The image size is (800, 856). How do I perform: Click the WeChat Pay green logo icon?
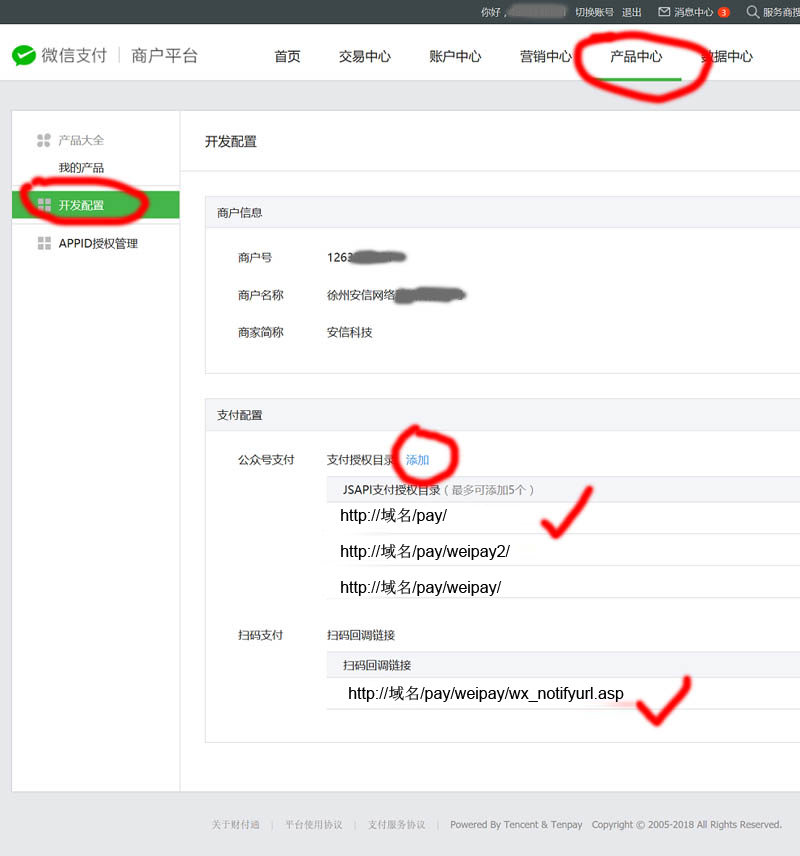pyautogui.click(x=24, y=55)
